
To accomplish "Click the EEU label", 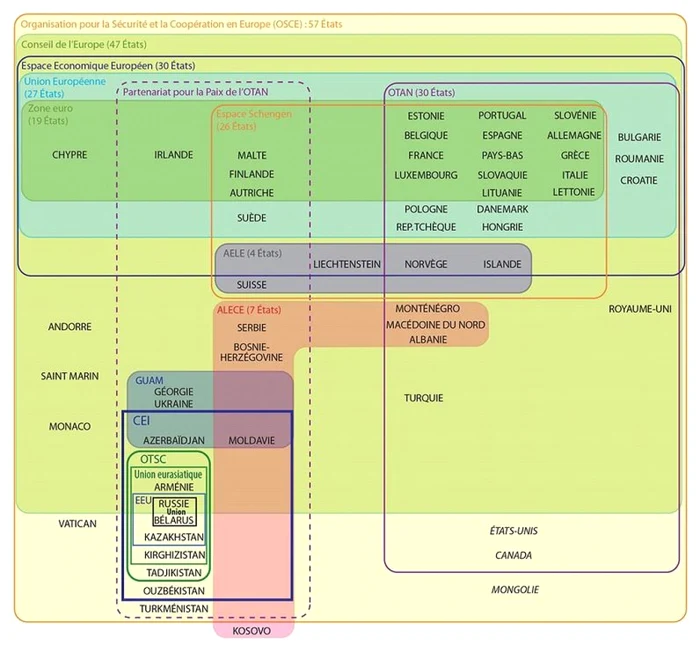I will tap(143, 501).
